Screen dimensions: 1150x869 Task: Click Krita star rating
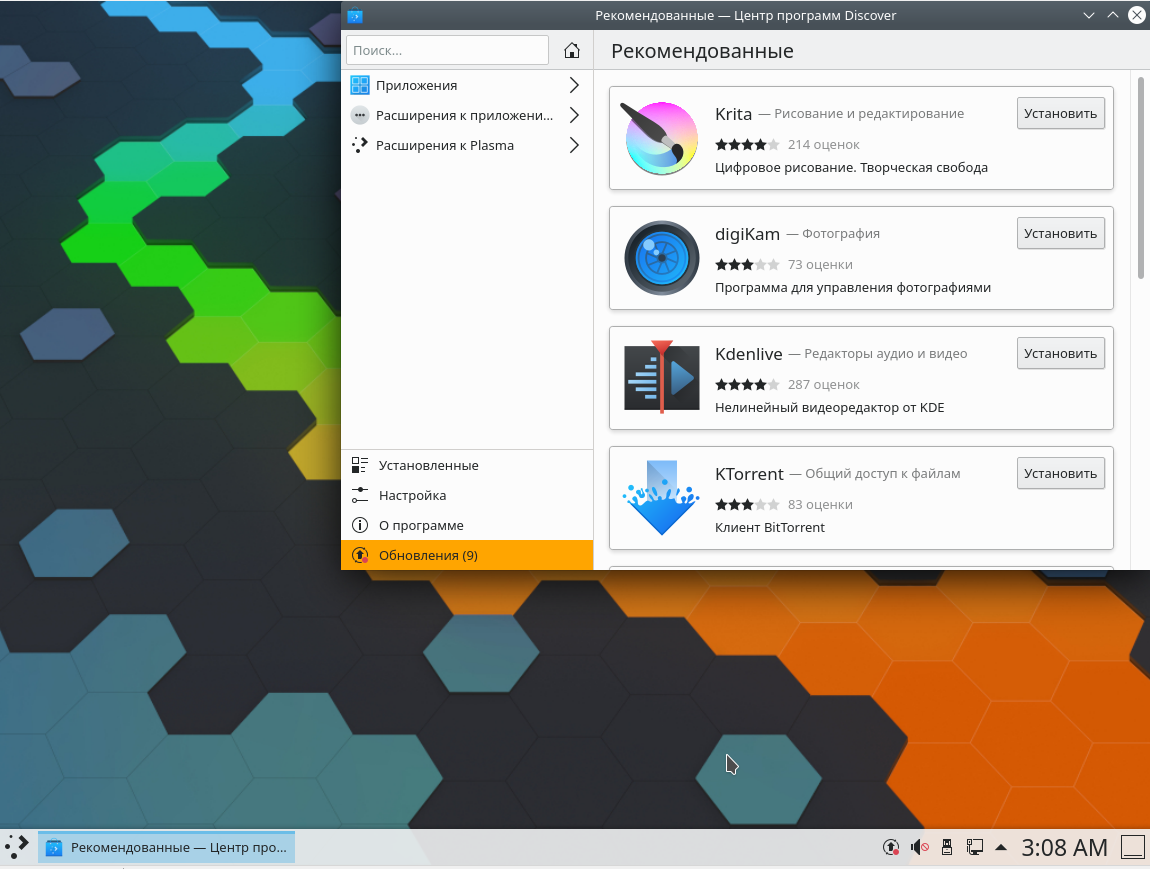tap(747, 144)
